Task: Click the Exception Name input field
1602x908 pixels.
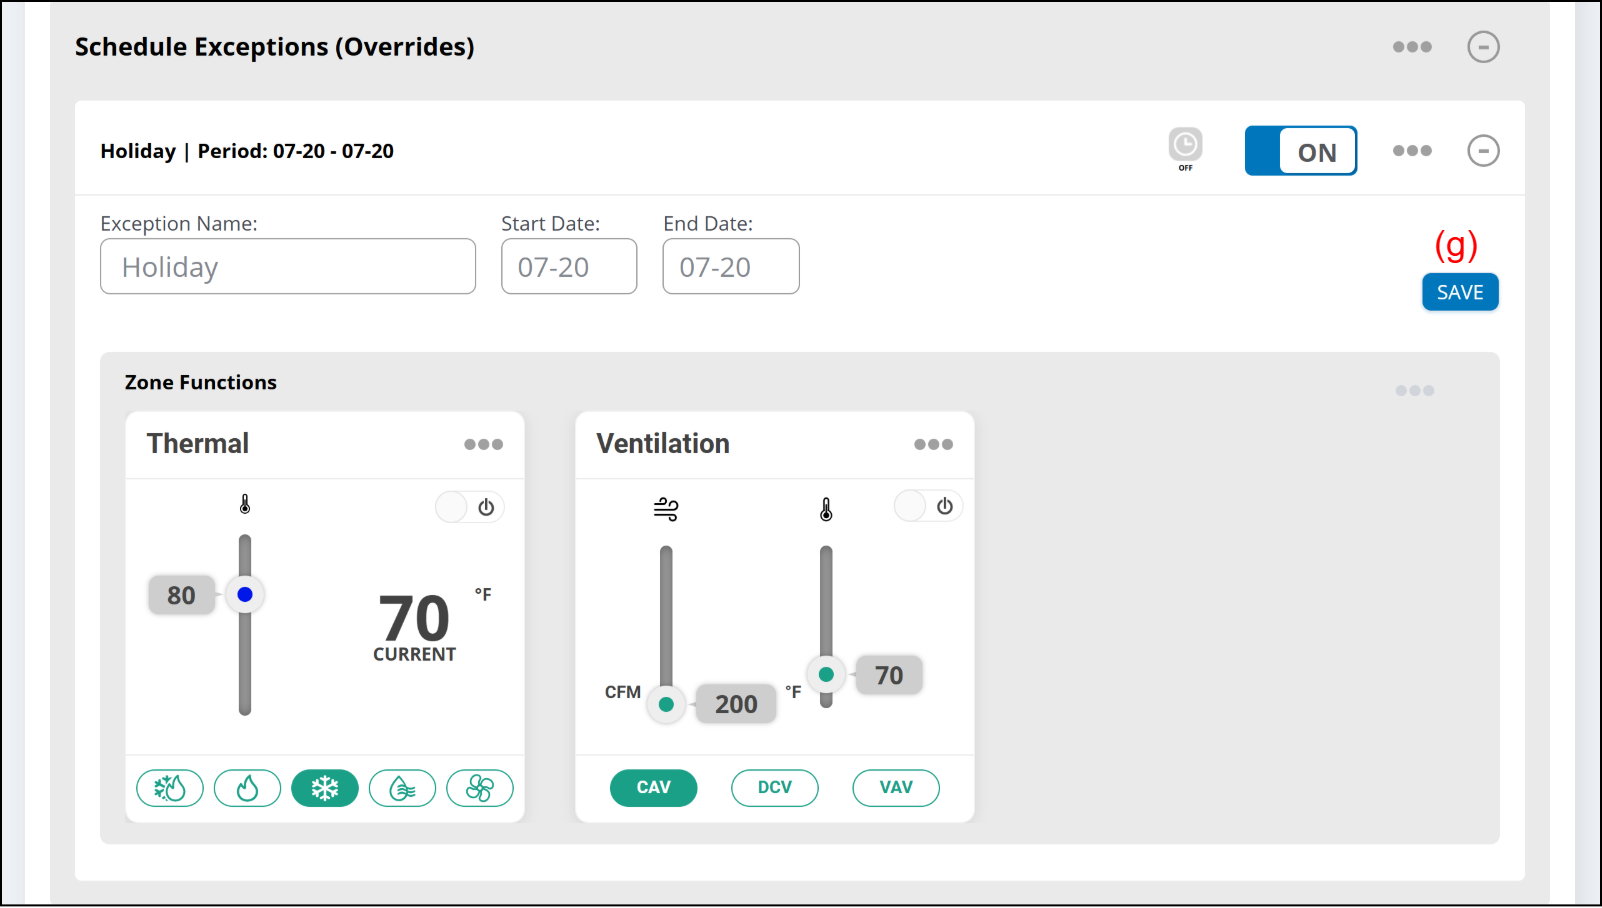Action: pos(288,267)
